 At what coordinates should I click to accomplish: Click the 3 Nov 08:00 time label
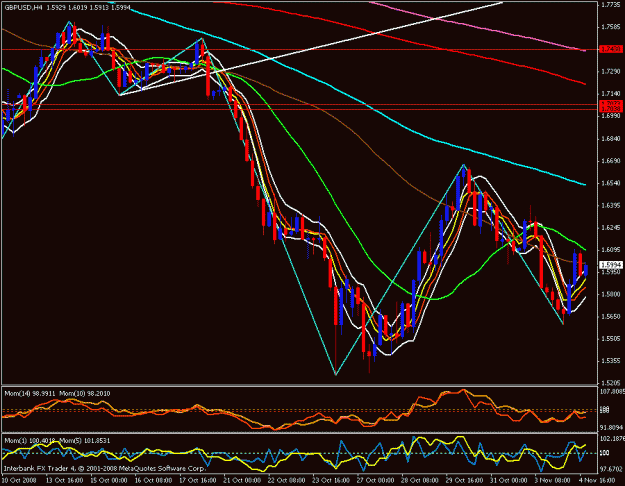pyautogui.click(x=553, y=480)
